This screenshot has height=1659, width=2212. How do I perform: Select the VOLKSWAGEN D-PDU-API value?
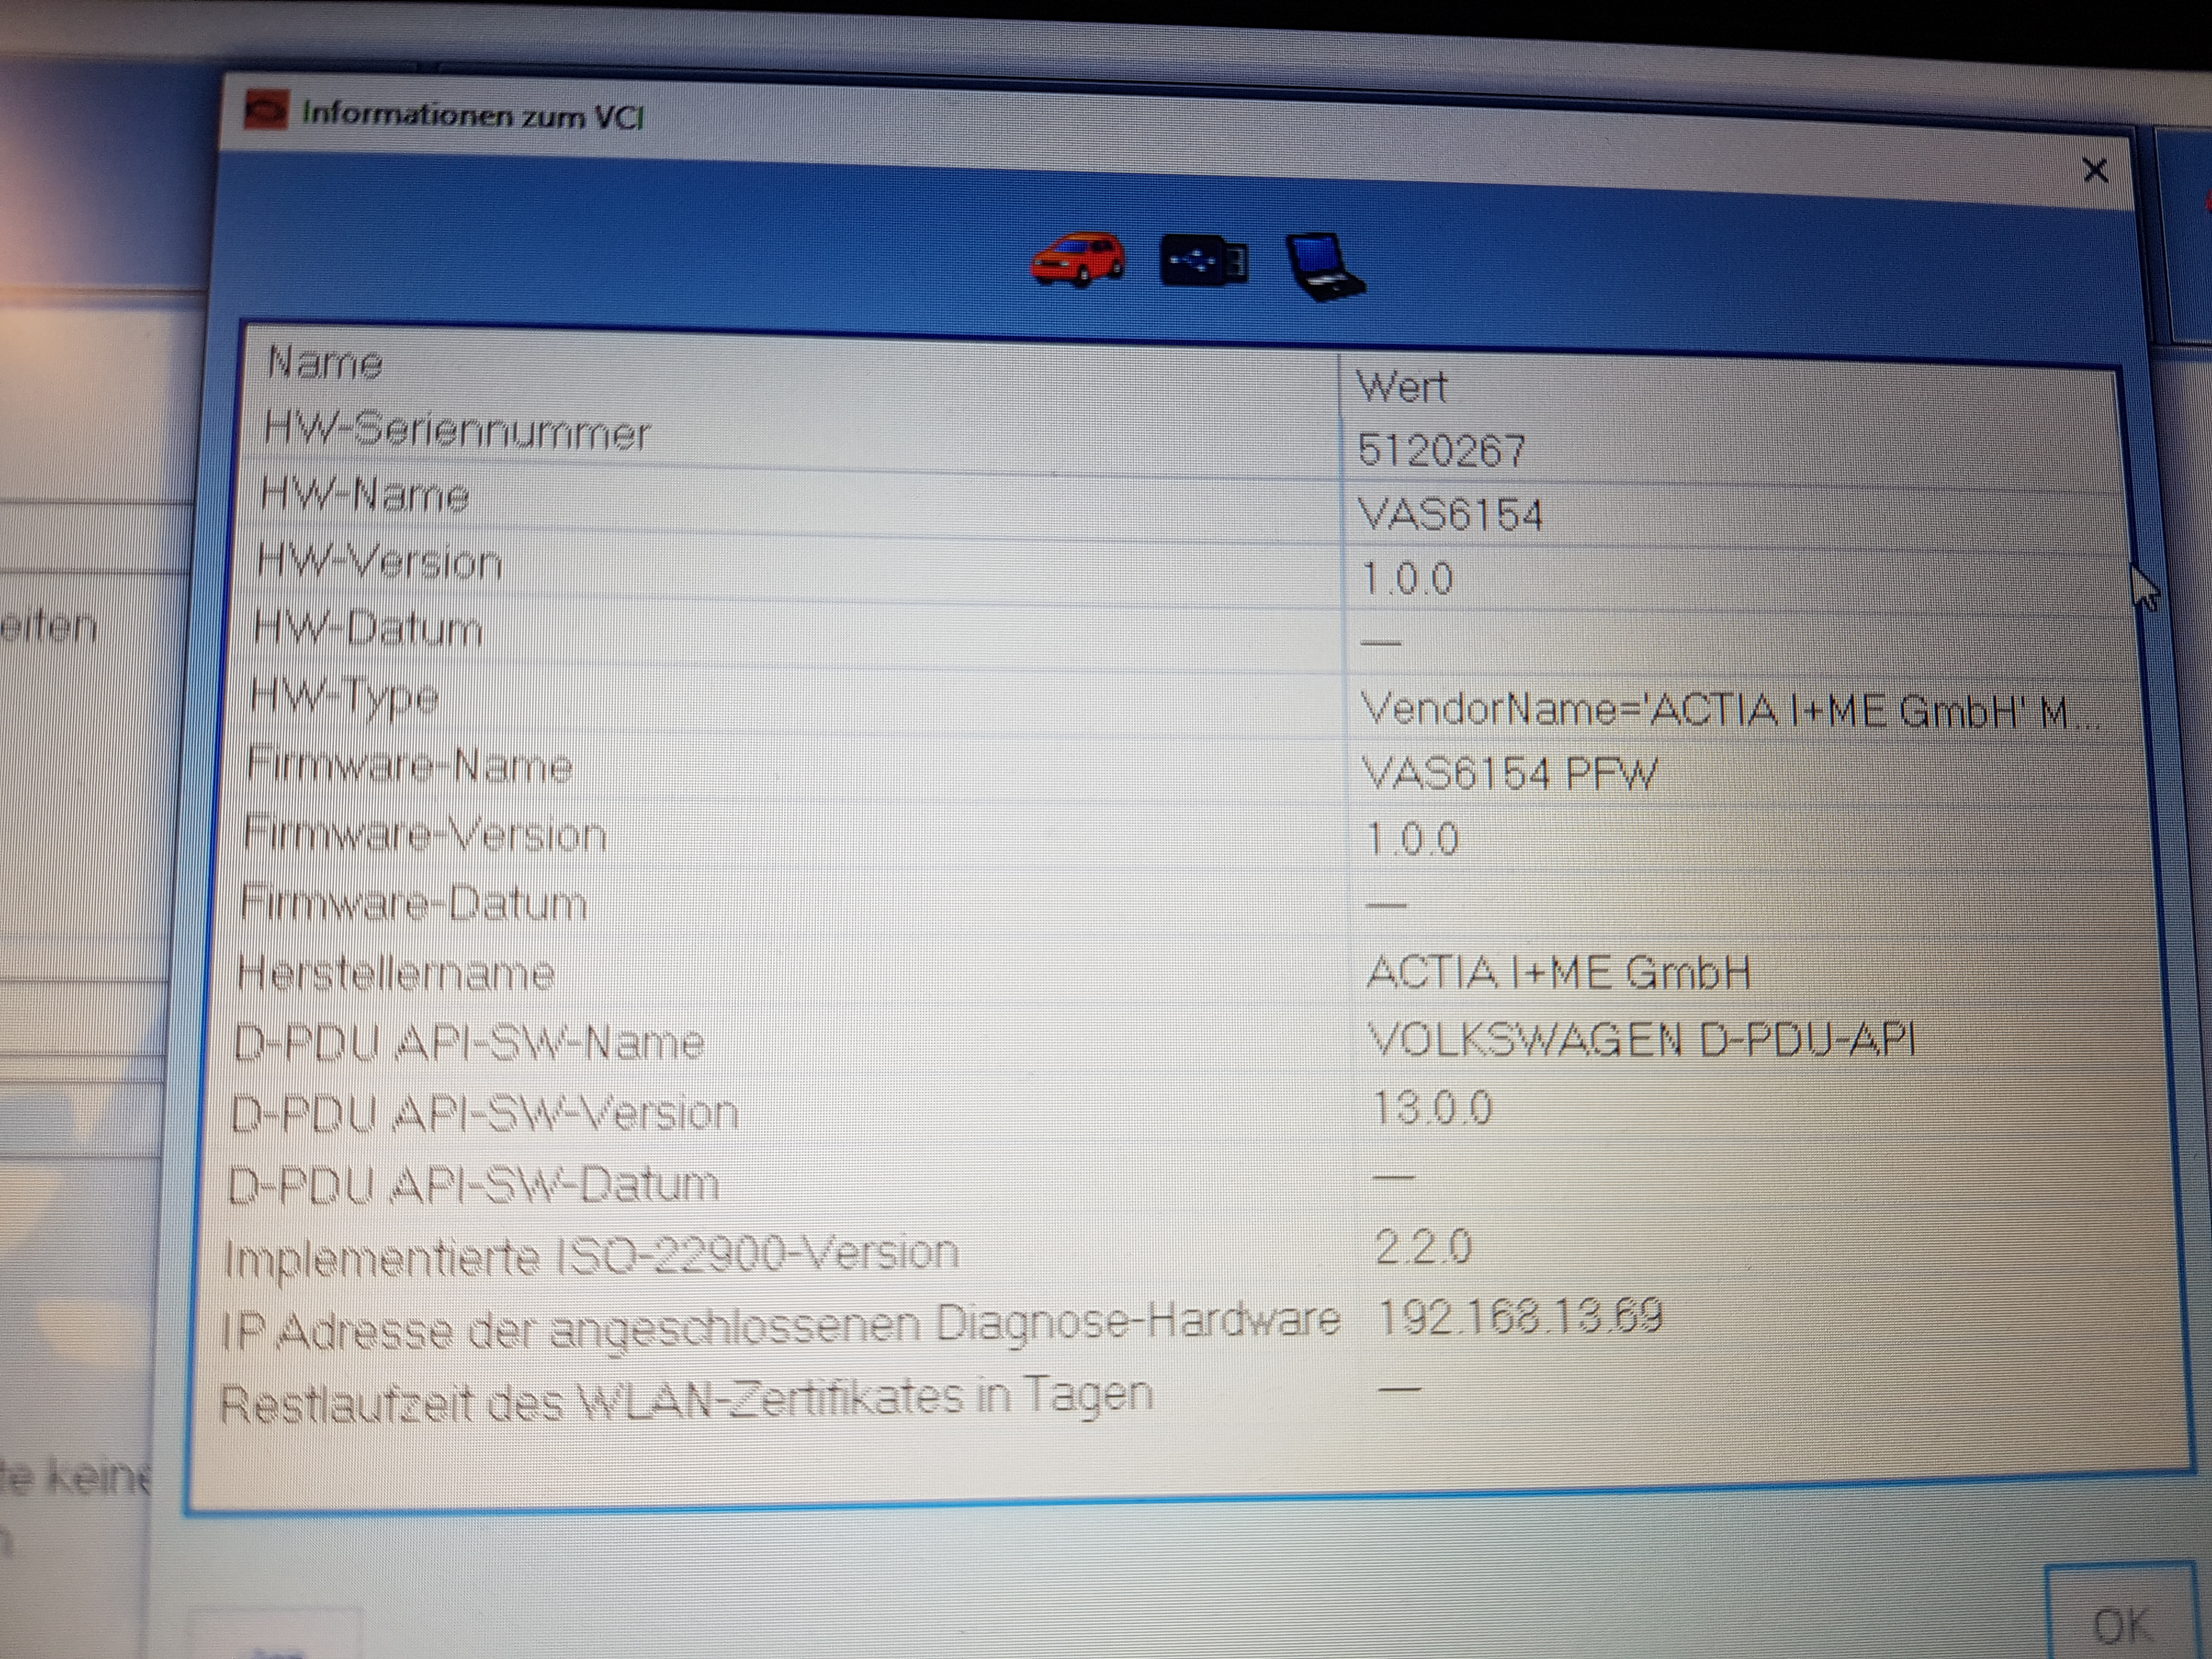pos(1642,1040)
